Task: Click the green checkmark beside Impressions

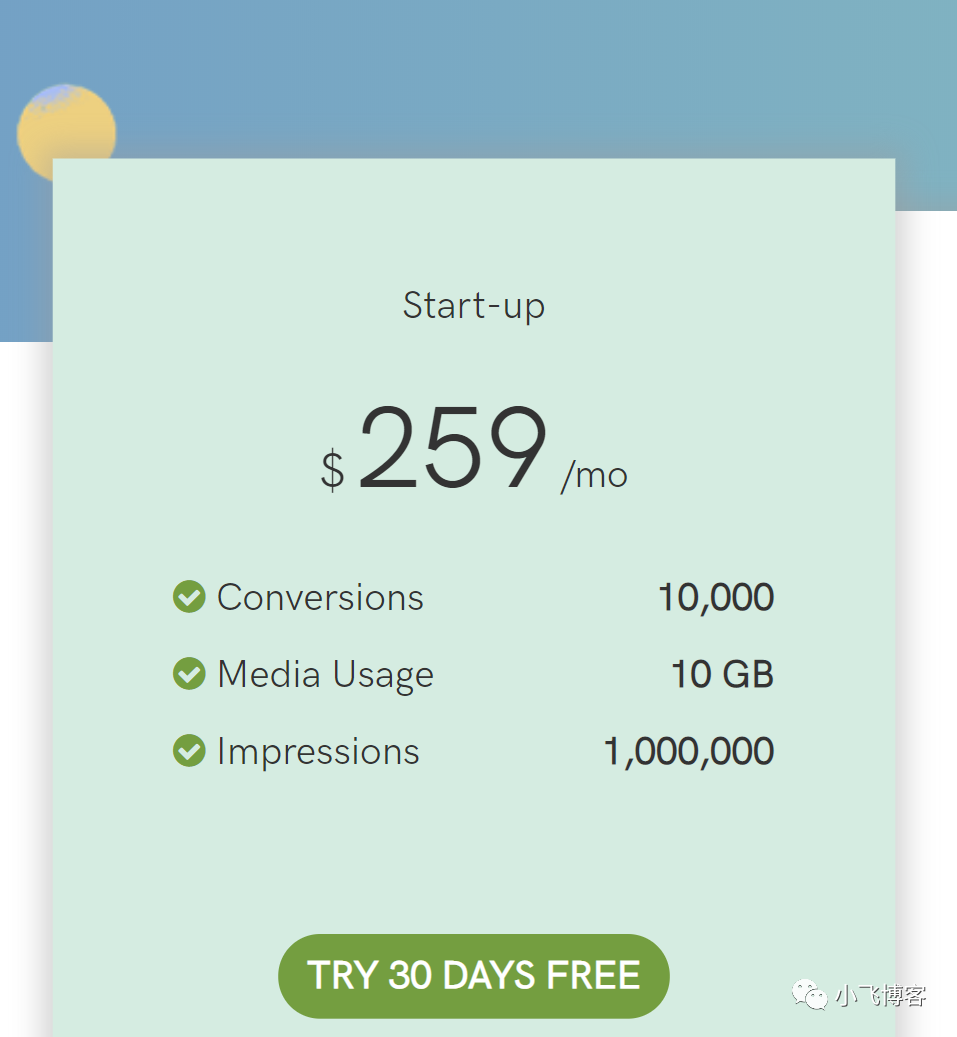Action: click(x=189, y=751)
